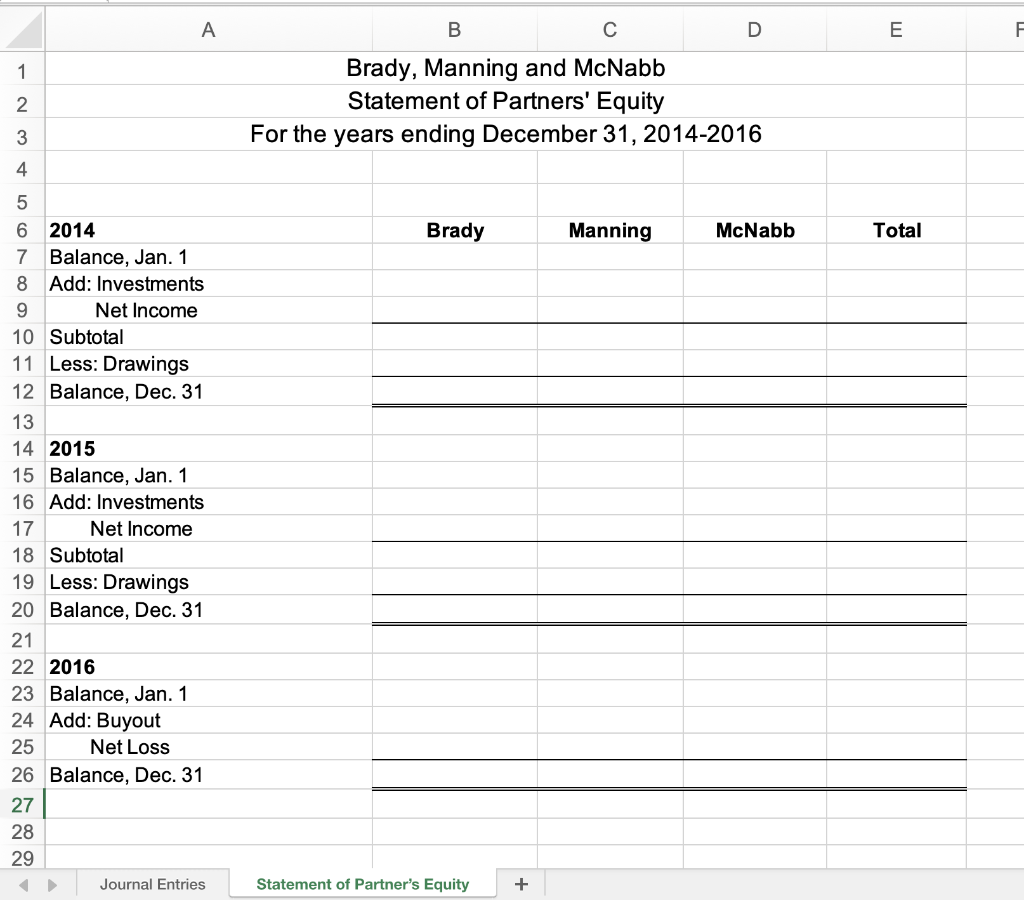Click the 'For the years ending December 31' cell

coord(505,134)
